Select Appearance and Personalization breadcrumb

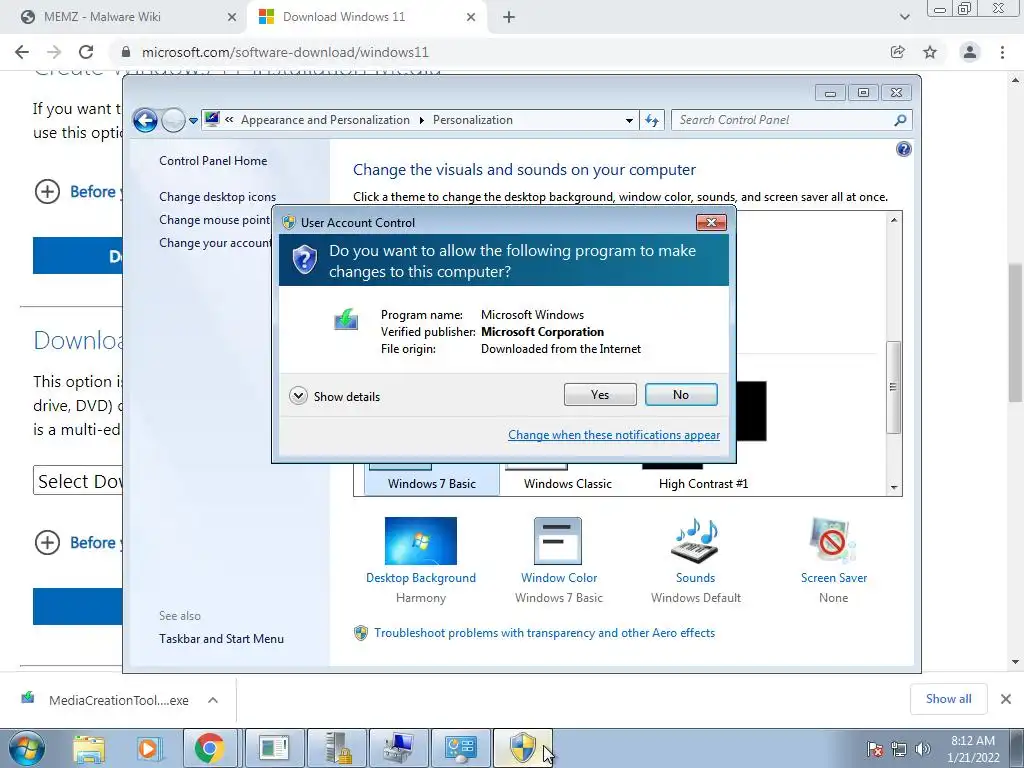[325, 120]
